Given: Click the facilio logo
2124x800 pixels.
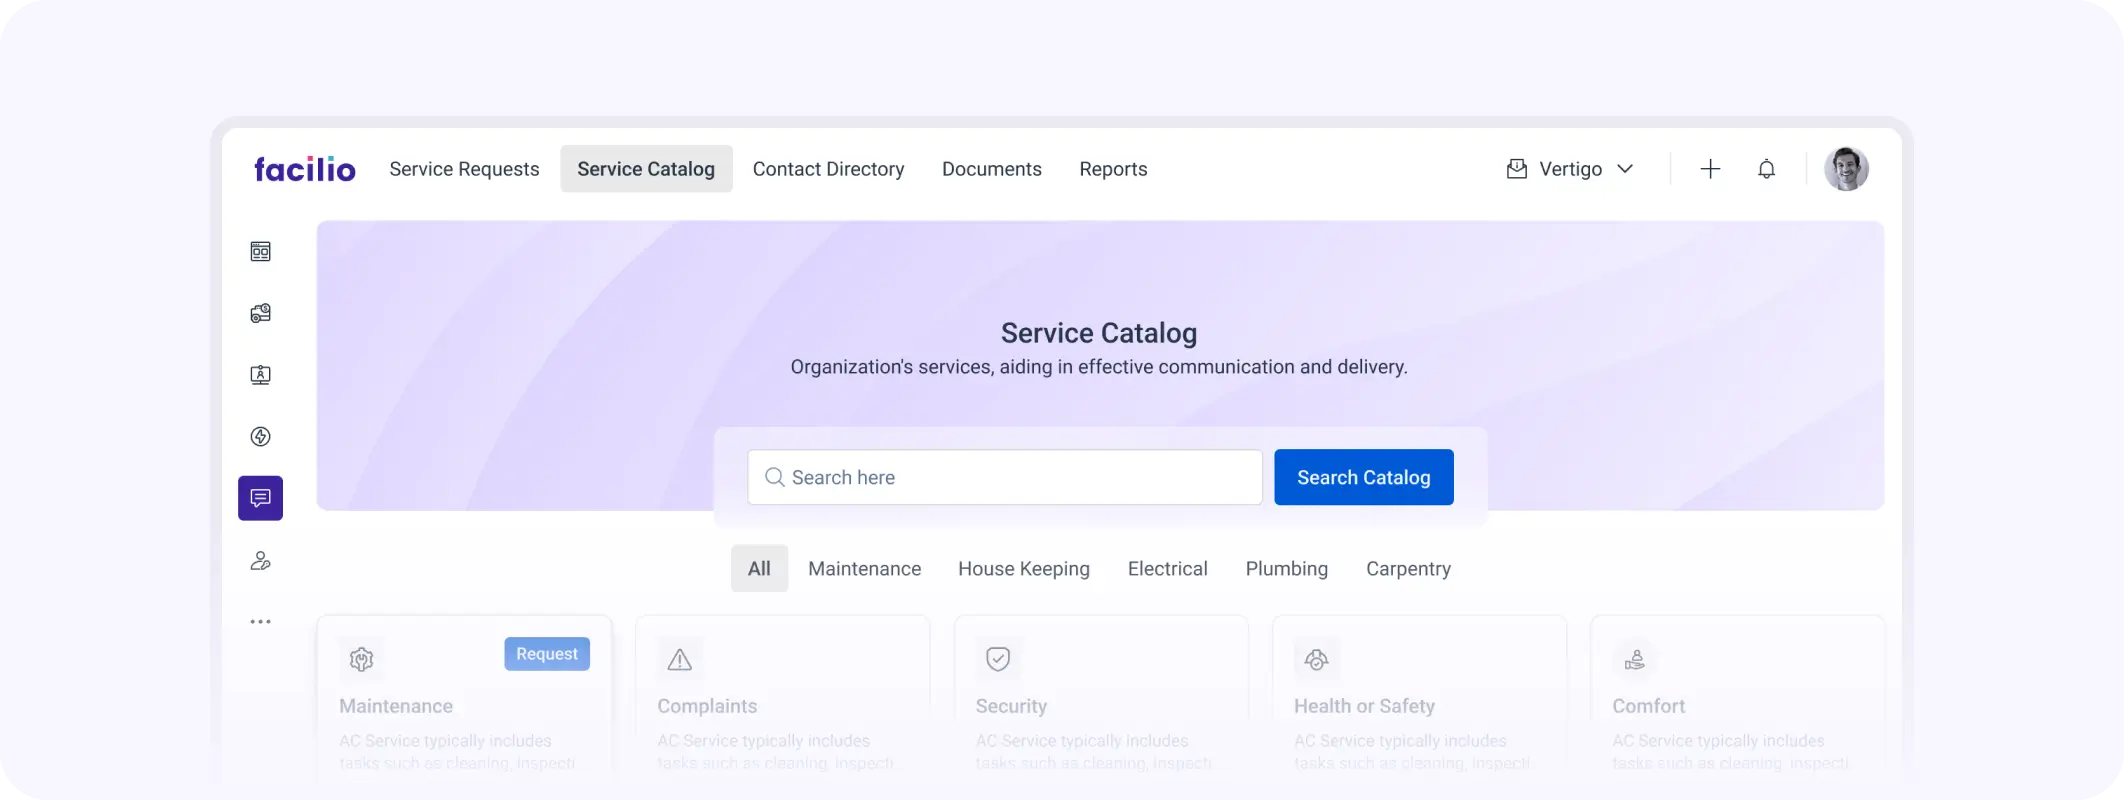Looking at the screenshot, I should [304, 169].
